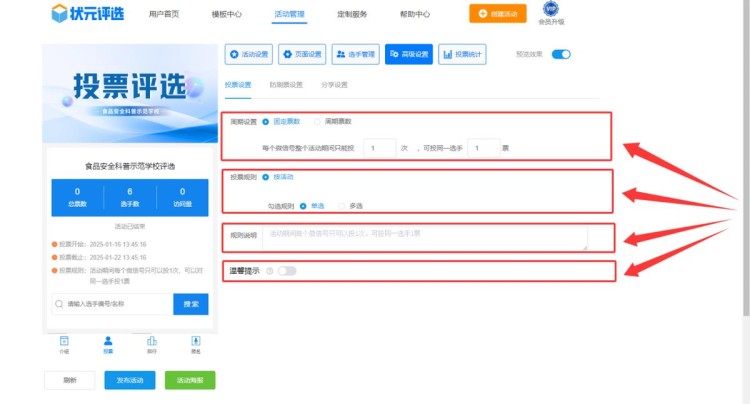Switch to the 防刷票设置 tab
Screen dimensions: 750x404
coord(287,85)
